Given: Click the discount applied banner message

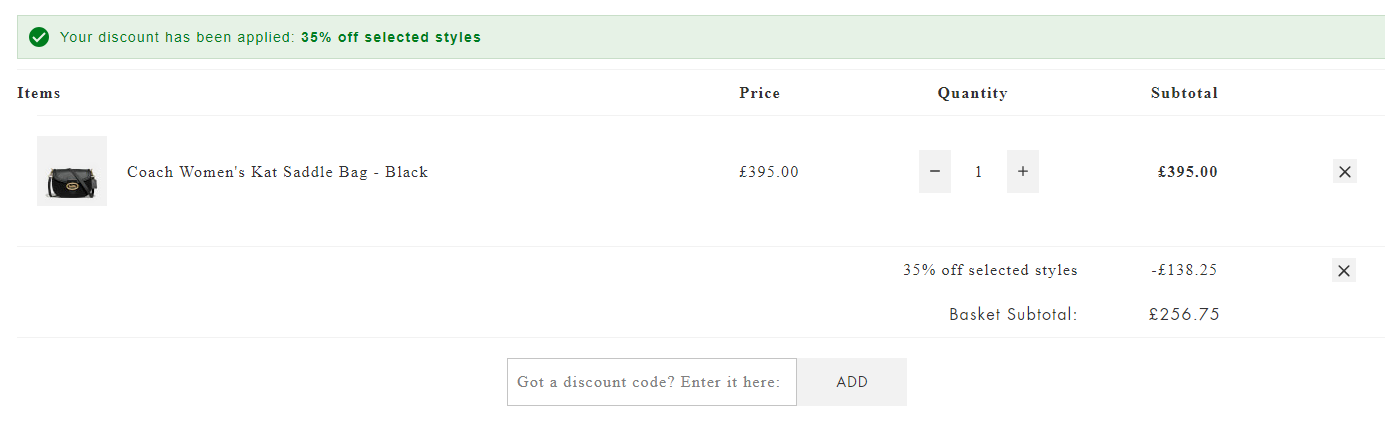Looking at the screenshot, I should (270, 37).
